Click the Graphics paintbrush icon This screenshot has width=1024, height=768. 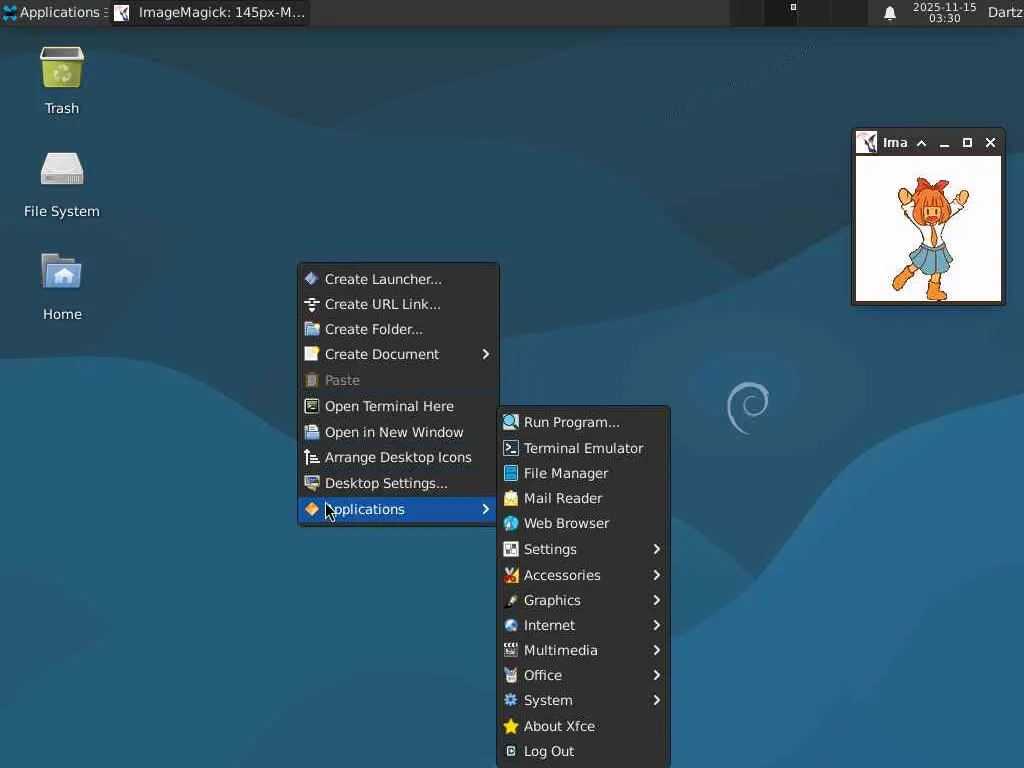coord(511,600)
